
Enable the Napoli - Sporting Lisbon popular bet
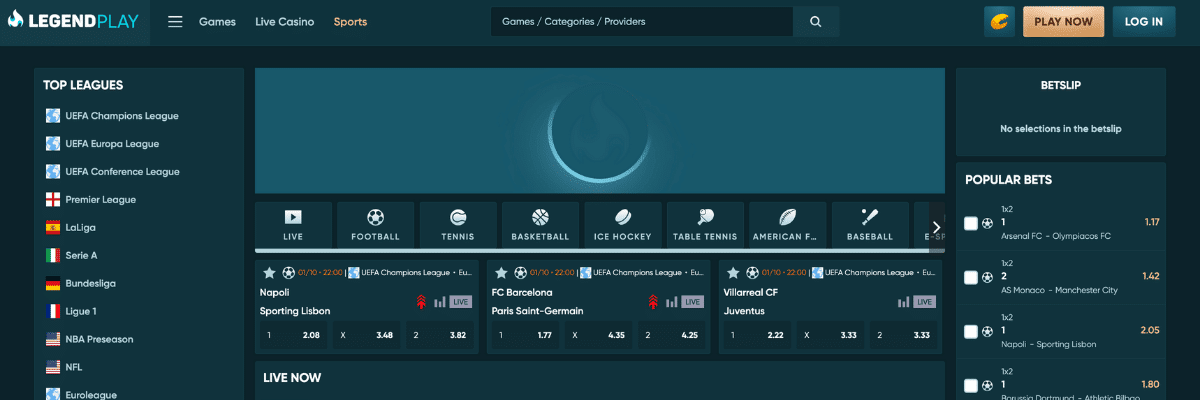click(x=970, y=331)
